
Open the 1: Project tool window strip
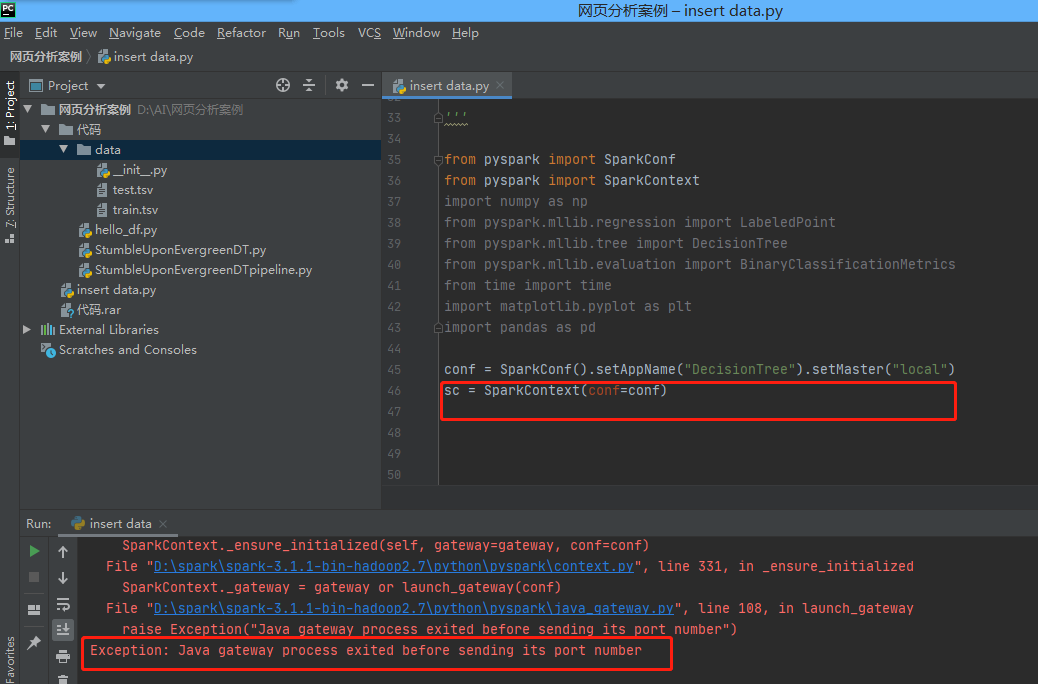pos(9,113)
